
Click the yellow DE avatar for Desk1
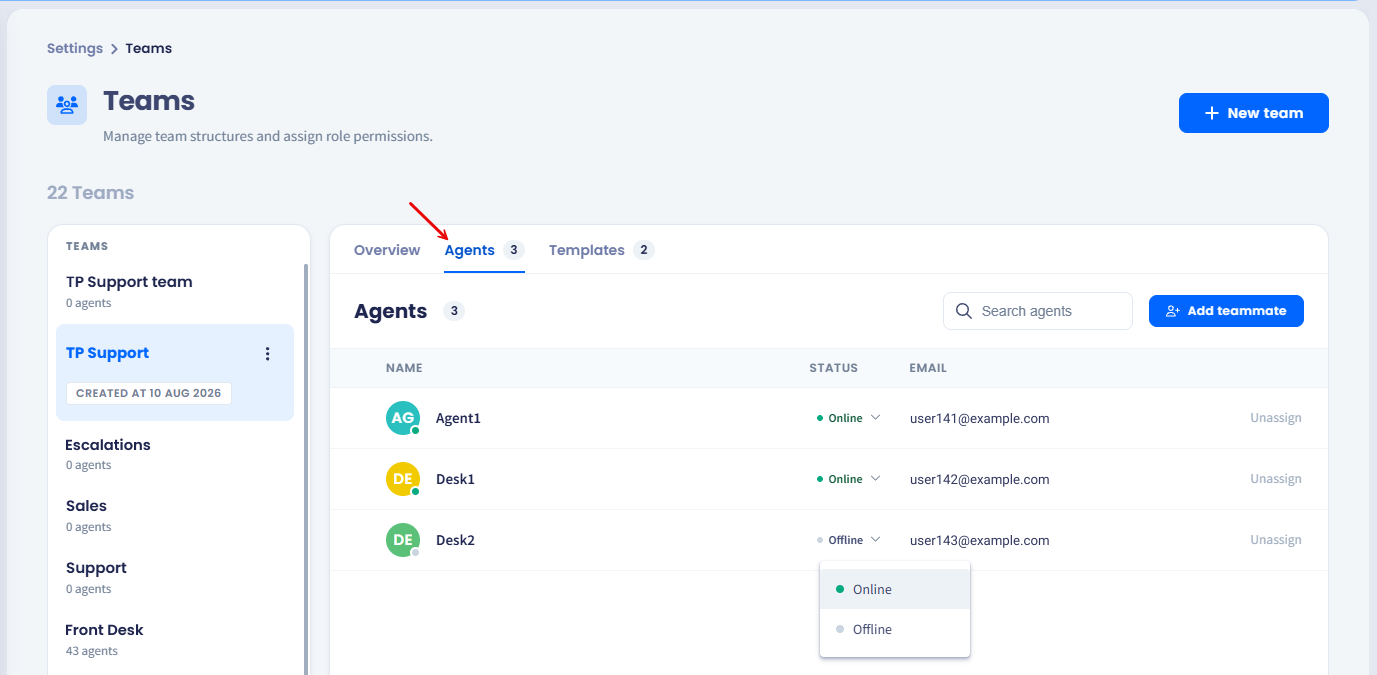tap(403, 479)
